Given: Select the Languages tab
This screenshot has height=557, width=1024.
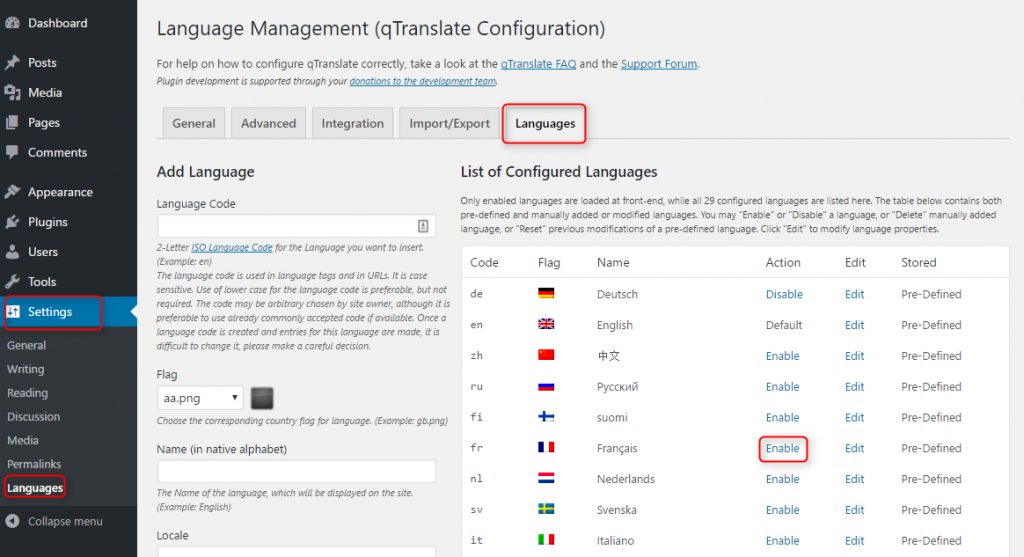Looking at the screenshot, I should (x=545, y=123).
